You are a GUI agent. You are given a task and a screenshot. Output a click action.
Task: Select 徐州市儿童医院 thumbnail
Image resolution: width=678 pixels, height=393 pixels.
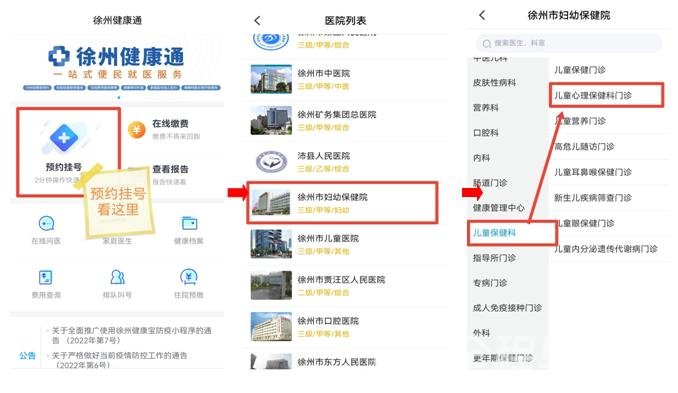pos(271,244)
